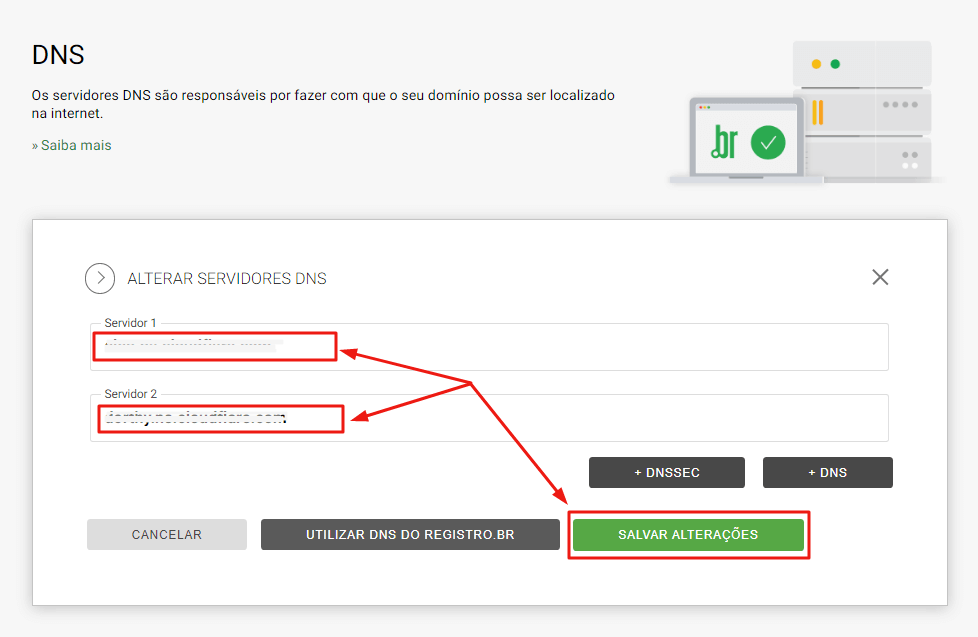Click the yellow dot on server illustration

point(816,64)
